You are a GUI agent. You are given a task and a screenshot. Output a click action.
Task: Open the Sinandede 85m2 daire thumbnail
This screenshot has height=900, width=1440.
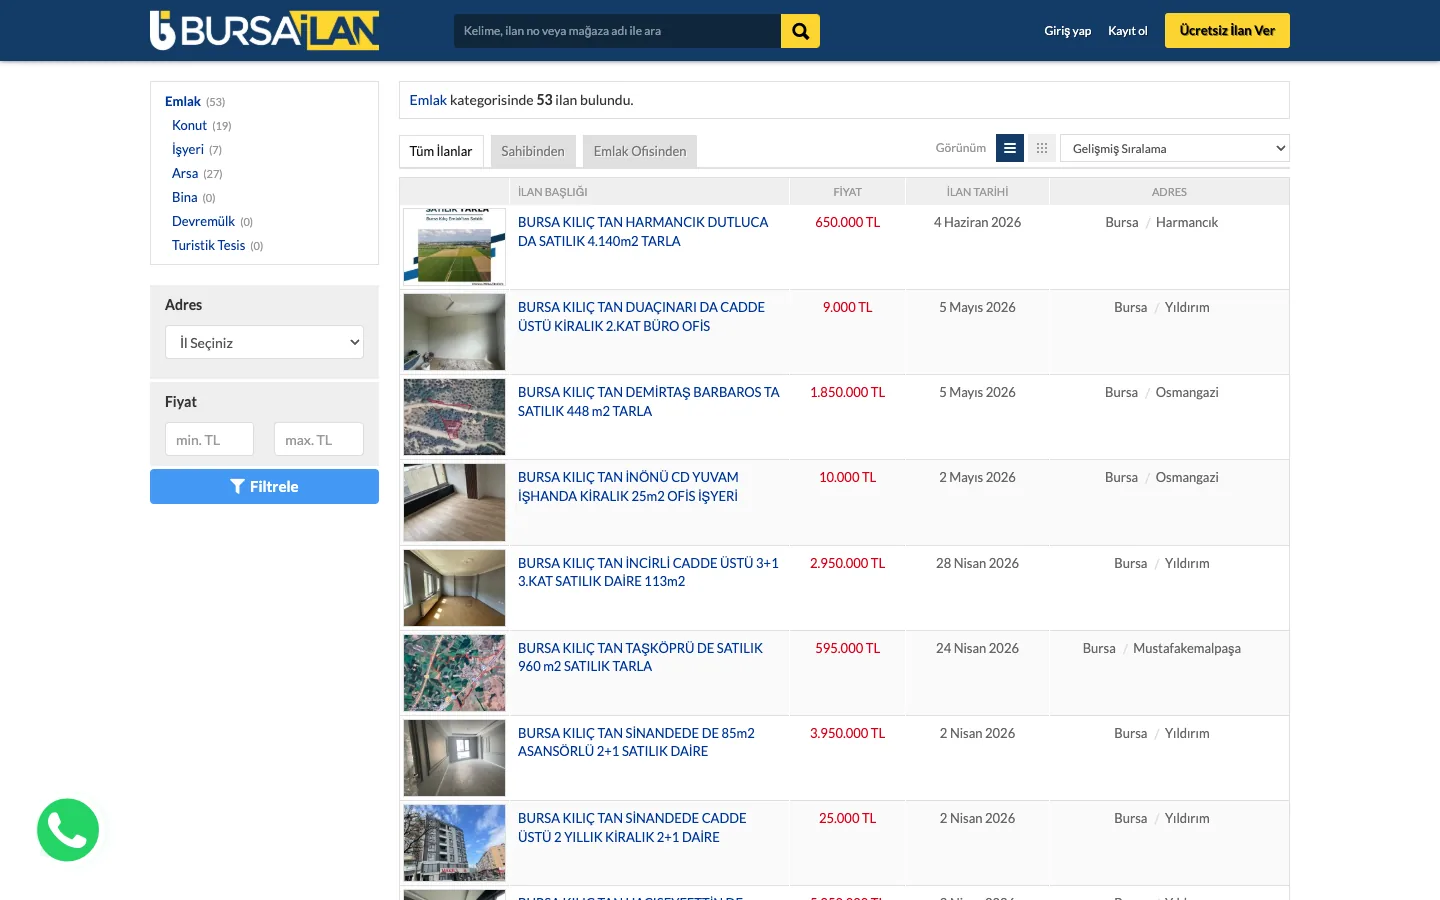454,758
